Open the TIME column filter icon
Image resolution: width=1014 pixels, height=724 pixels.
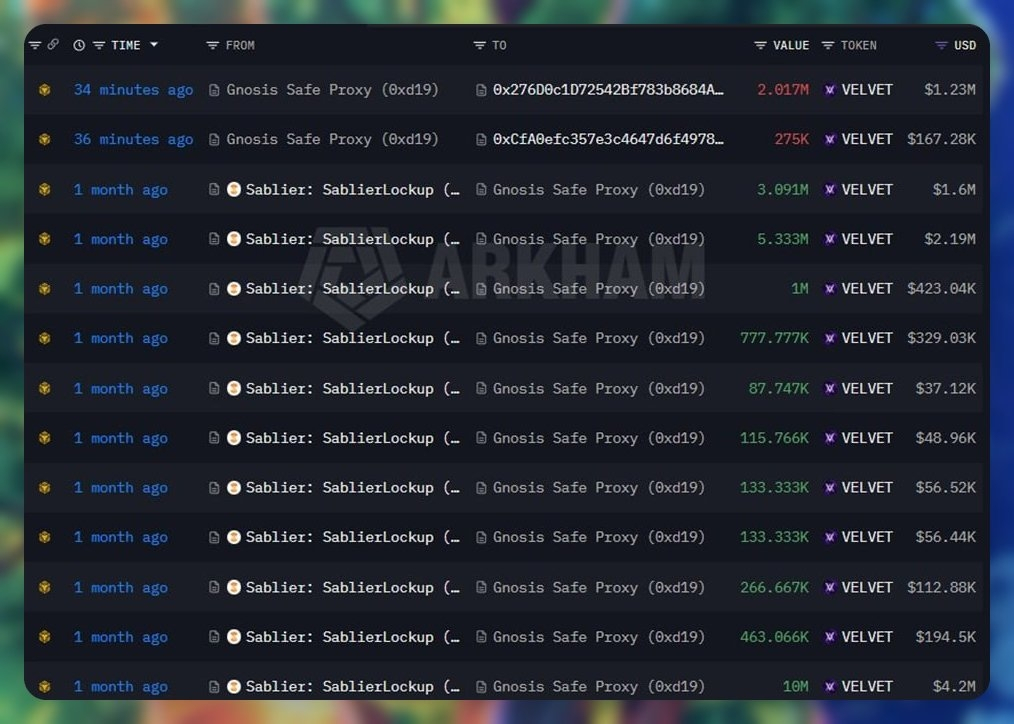tap(99, 45)
